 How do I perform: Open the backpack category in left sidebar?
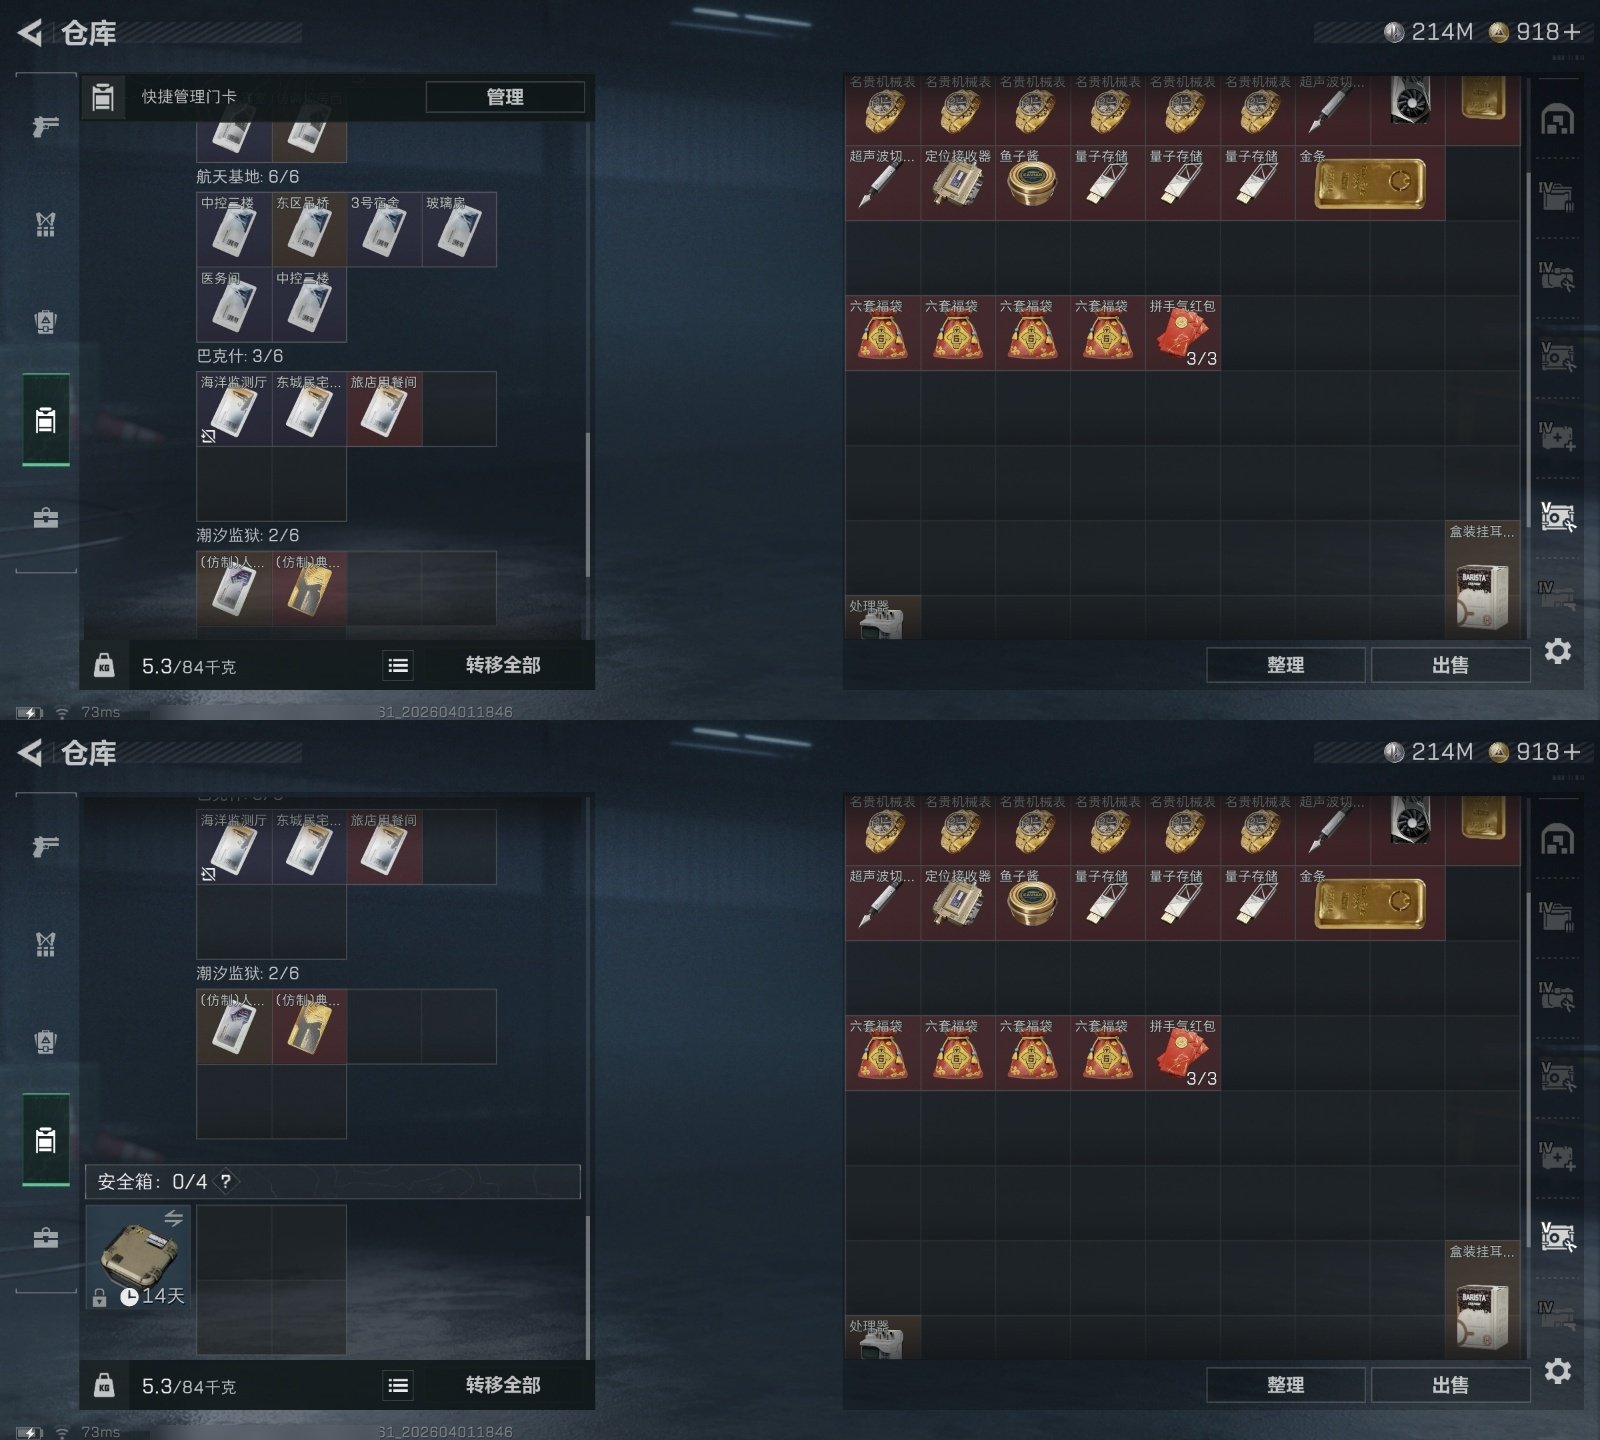point(45,322)
